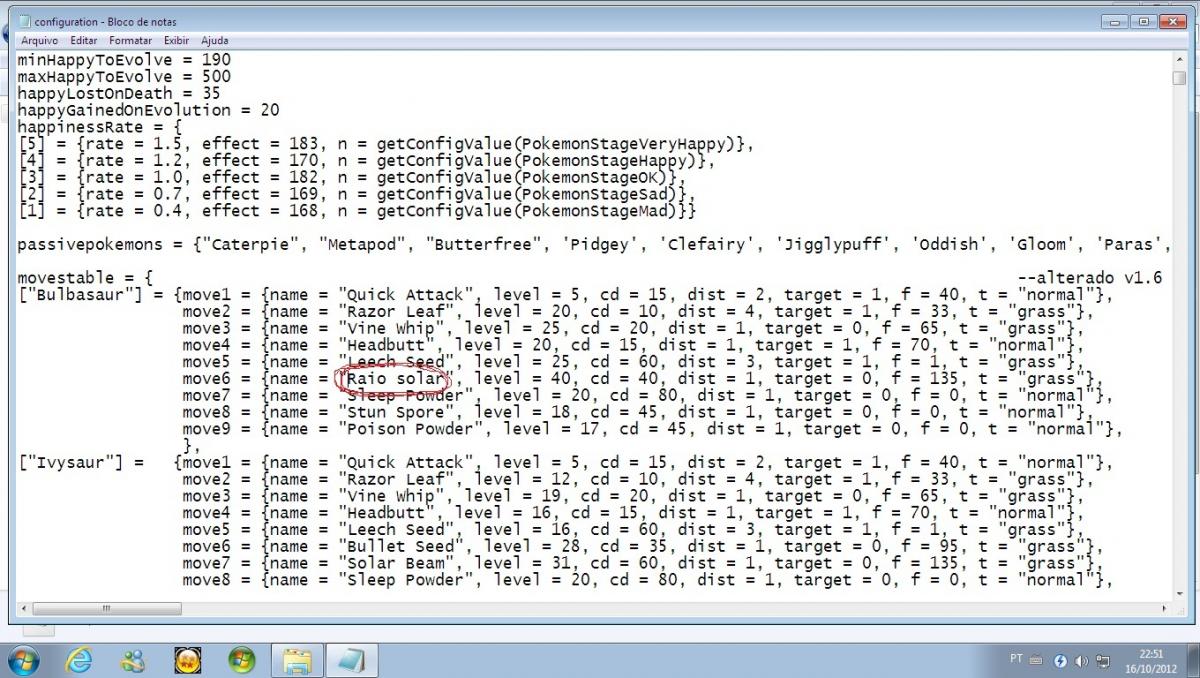Open the Arquivo menu
1200x678 pixels.
pyautogui.click(x=40, y=41)
